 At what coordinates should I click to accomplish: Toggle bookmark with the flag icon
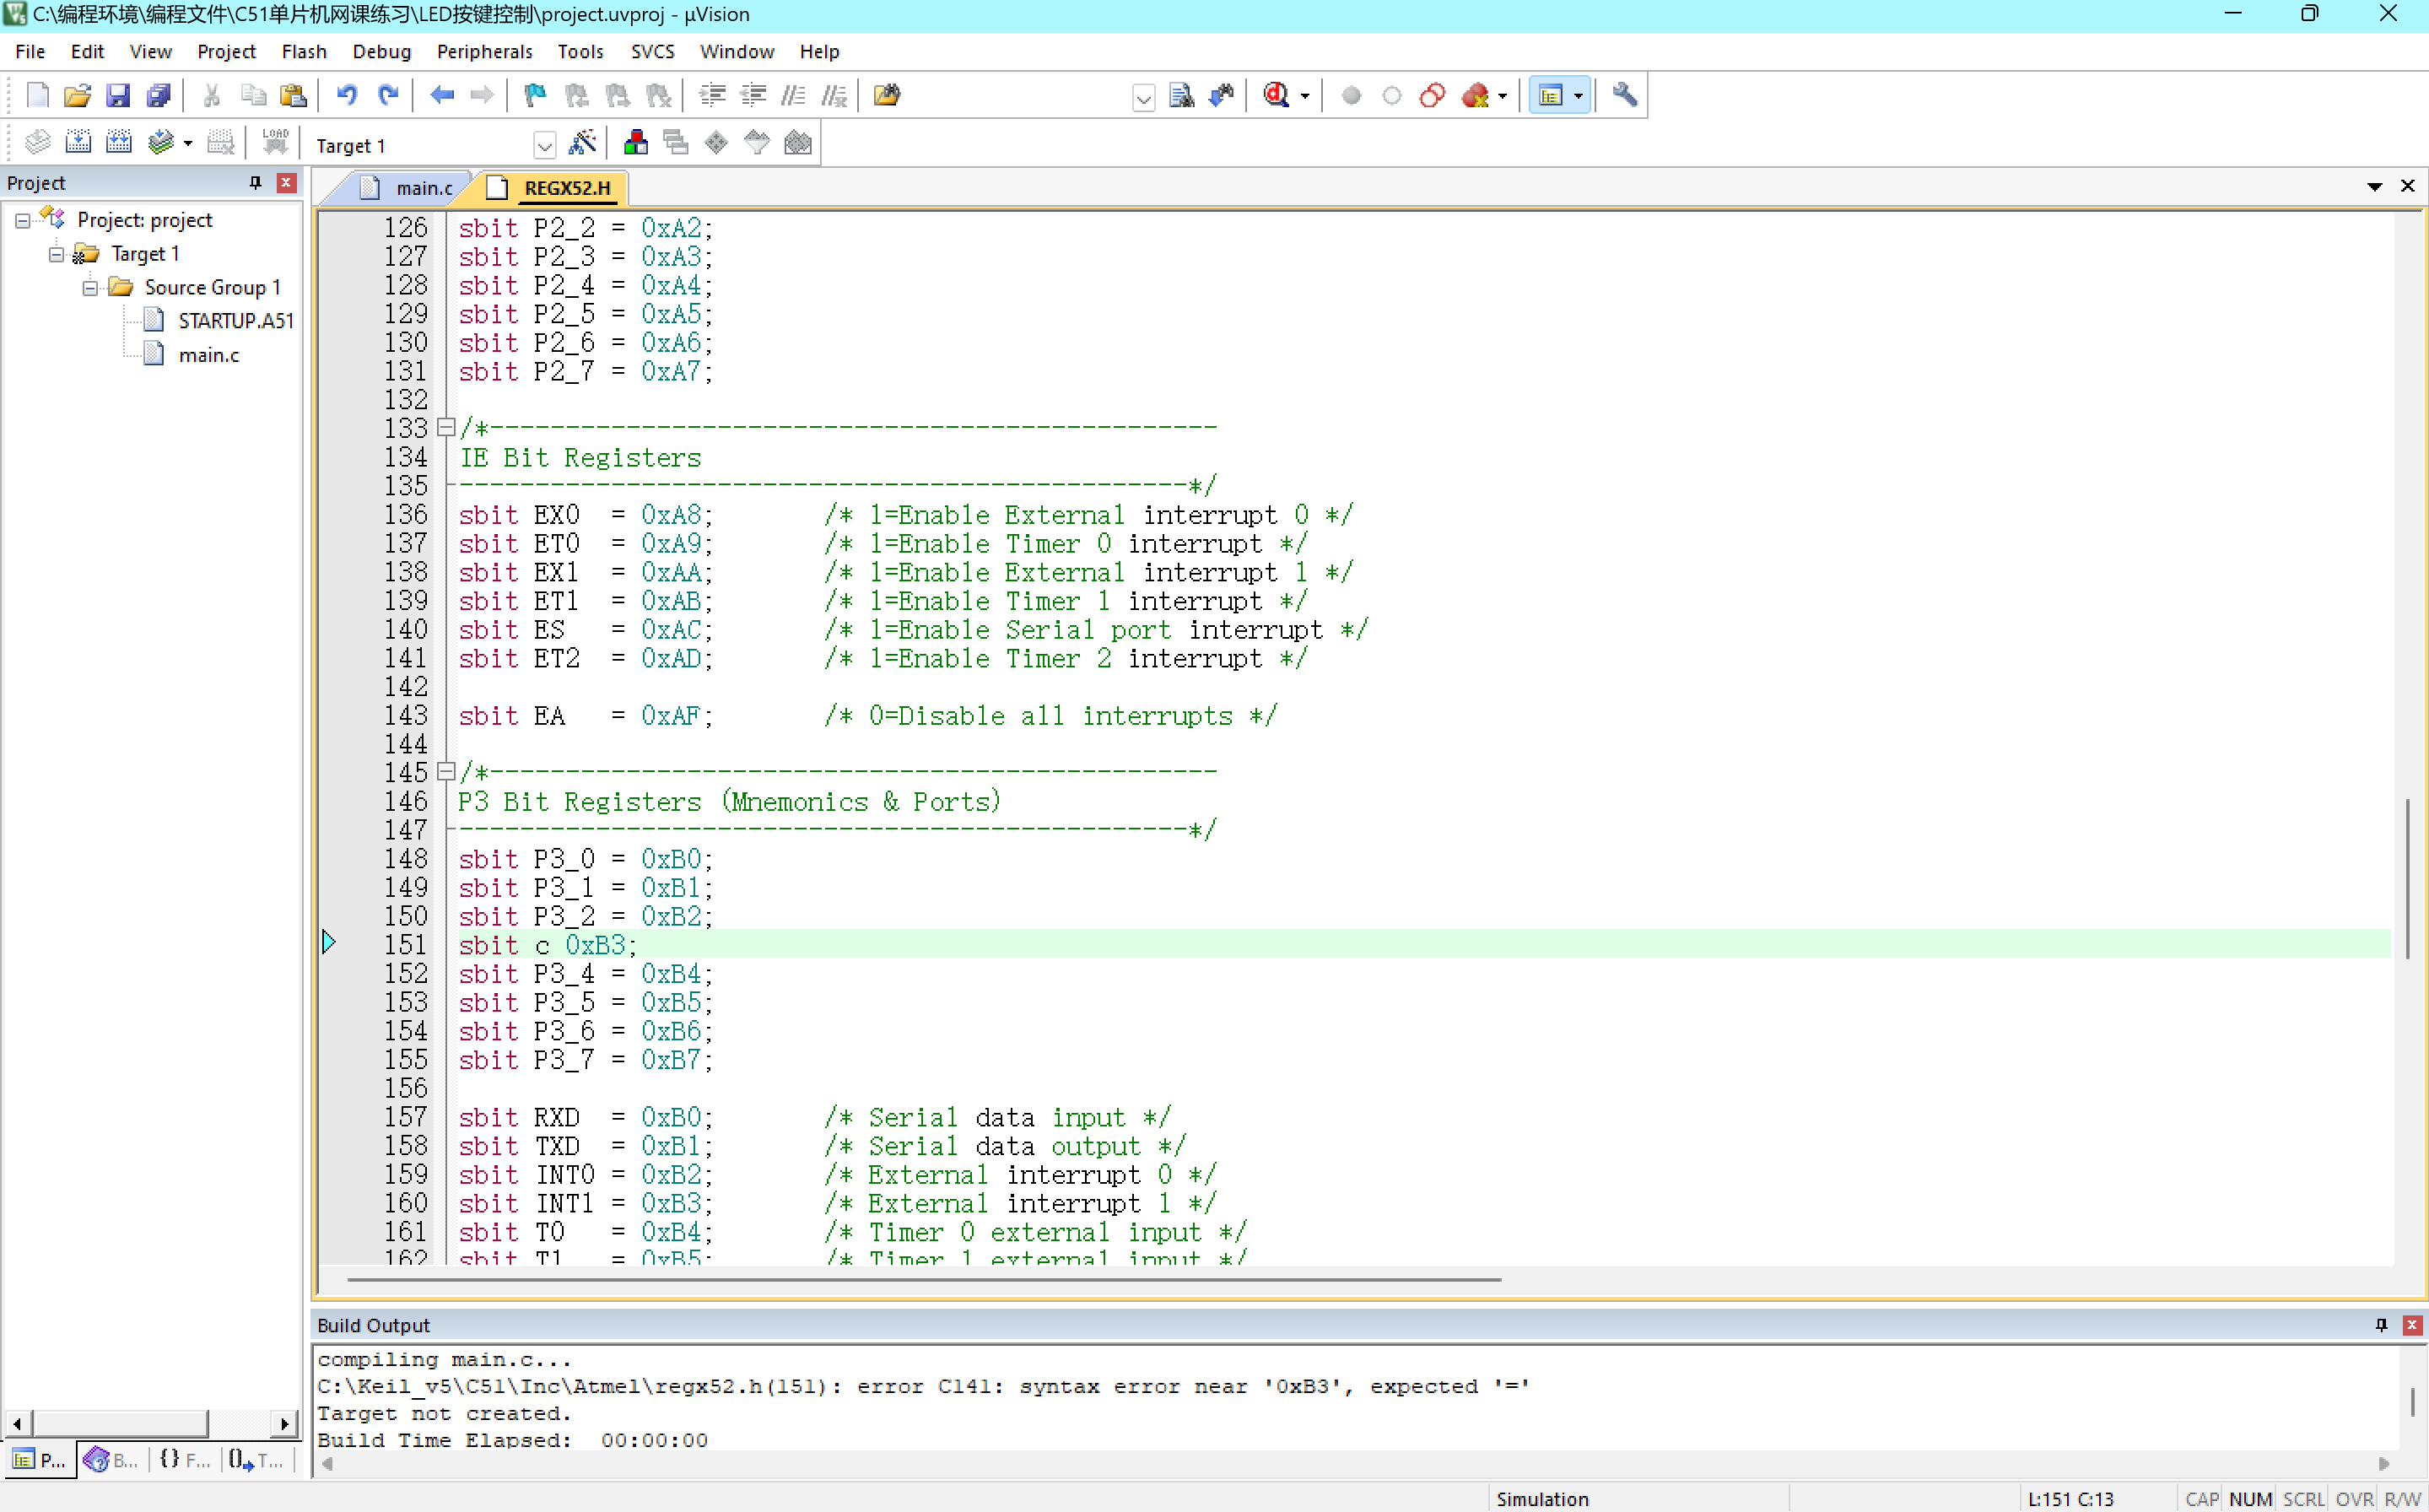pos(535,95)
